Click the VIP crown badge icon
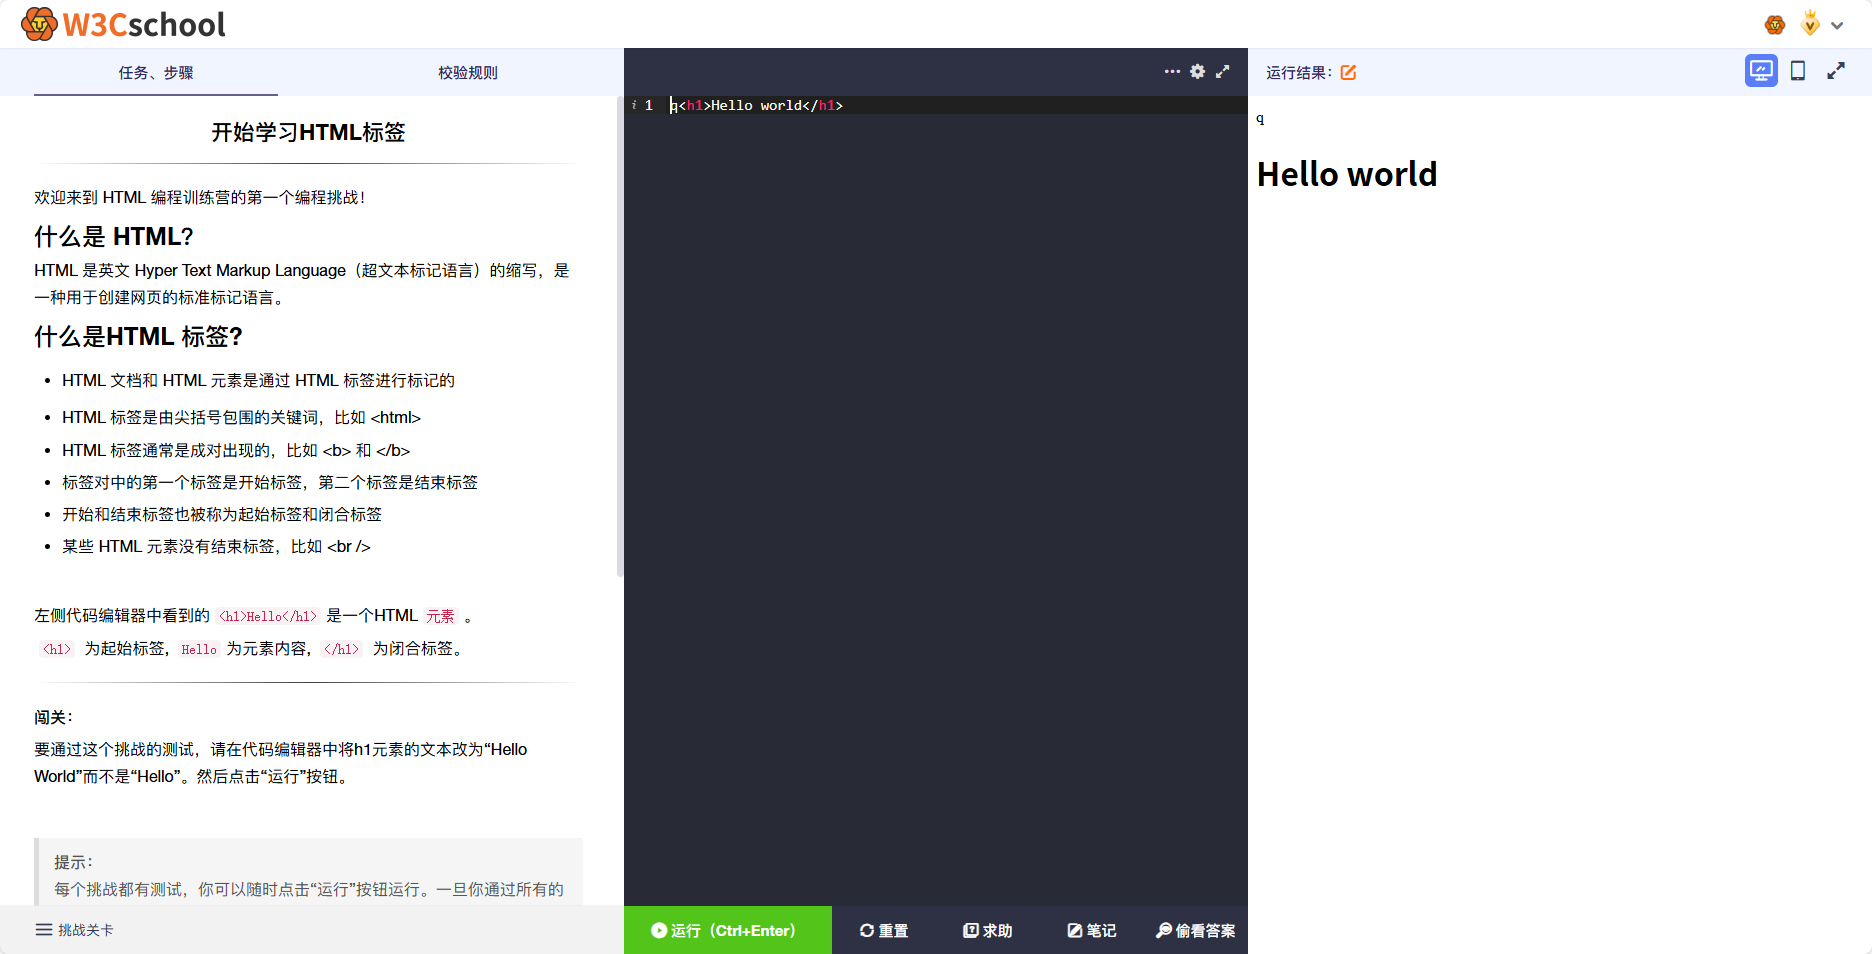 point(1810,22)
